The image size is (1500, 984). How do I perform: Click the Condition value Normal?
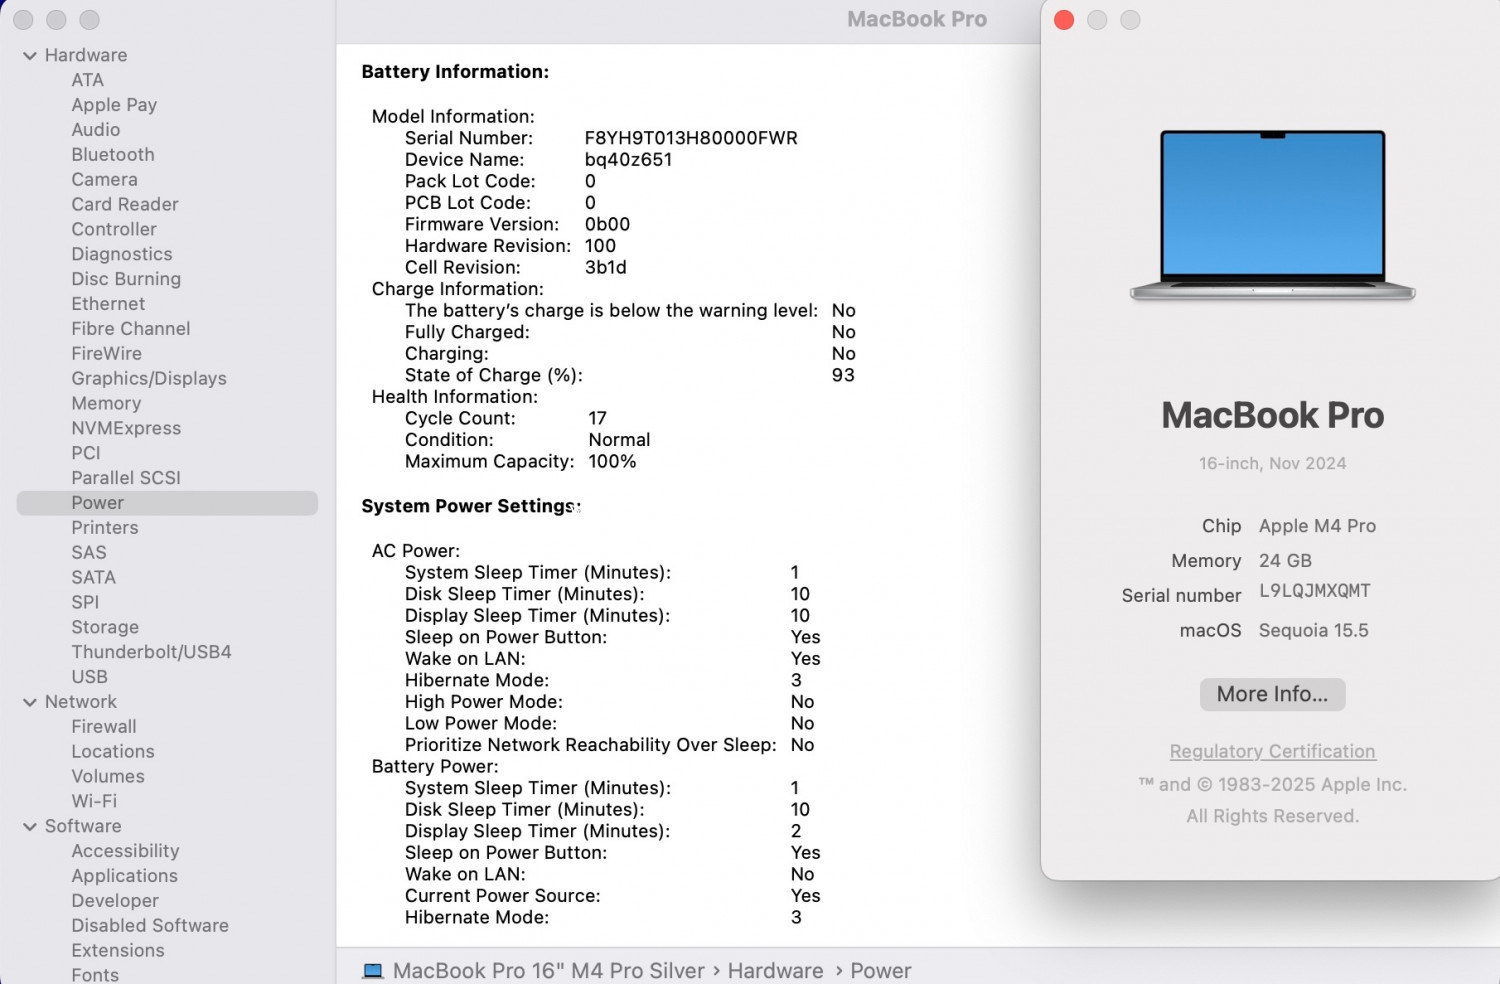click(619, 440)
